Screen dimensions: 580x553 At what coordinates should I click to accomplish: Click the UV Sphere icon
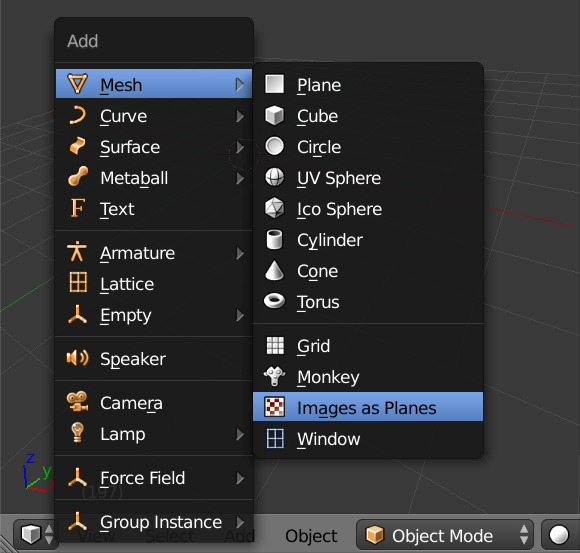click(274, 177)
